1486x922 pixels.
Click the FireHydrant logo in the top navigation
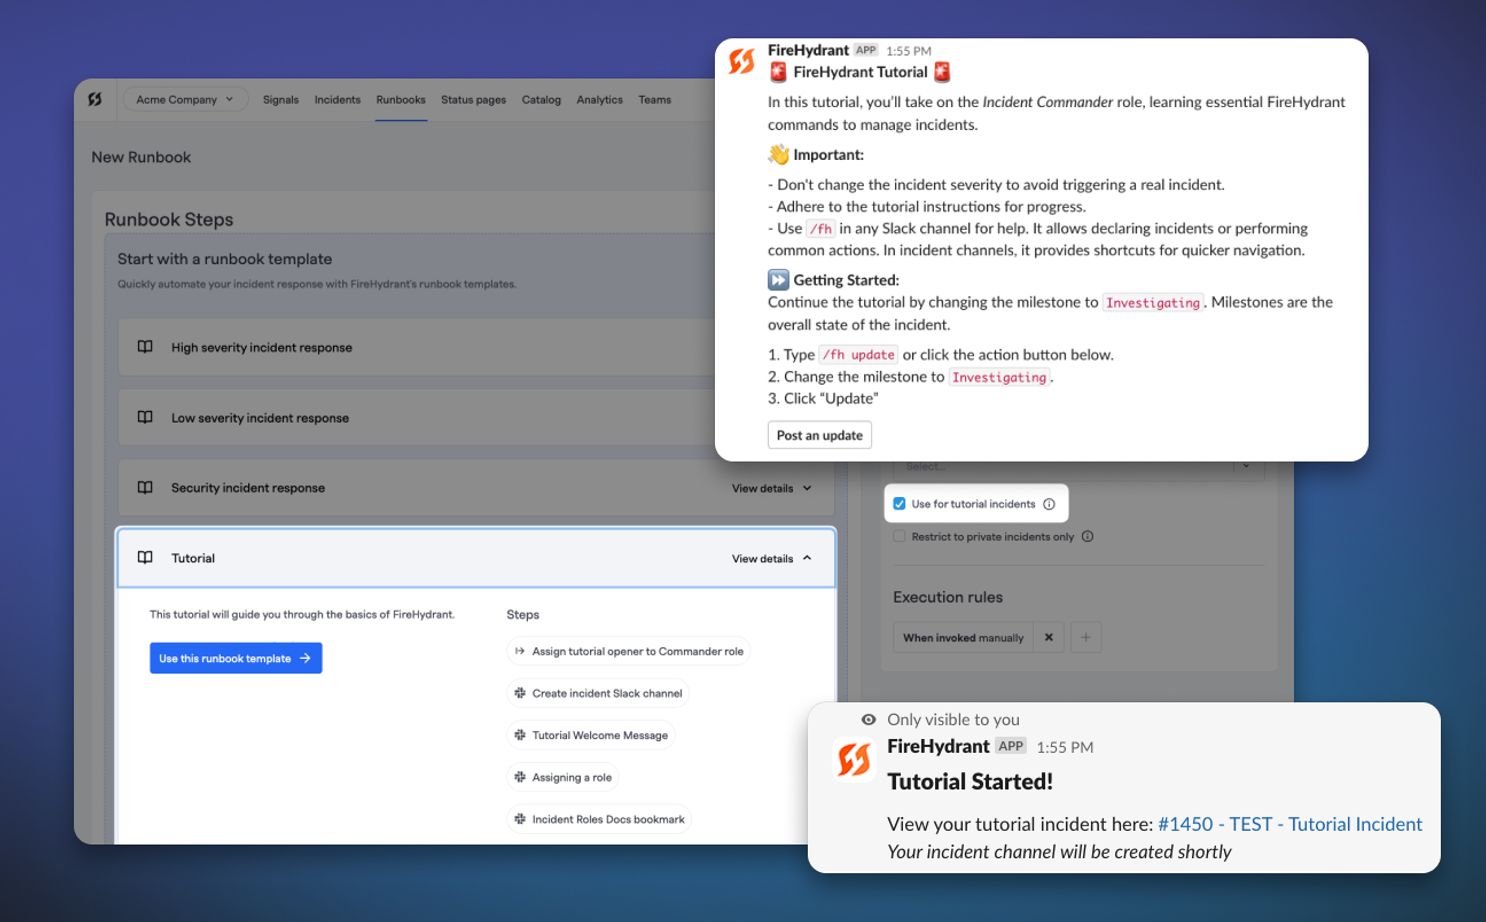[x=95, y=100]
